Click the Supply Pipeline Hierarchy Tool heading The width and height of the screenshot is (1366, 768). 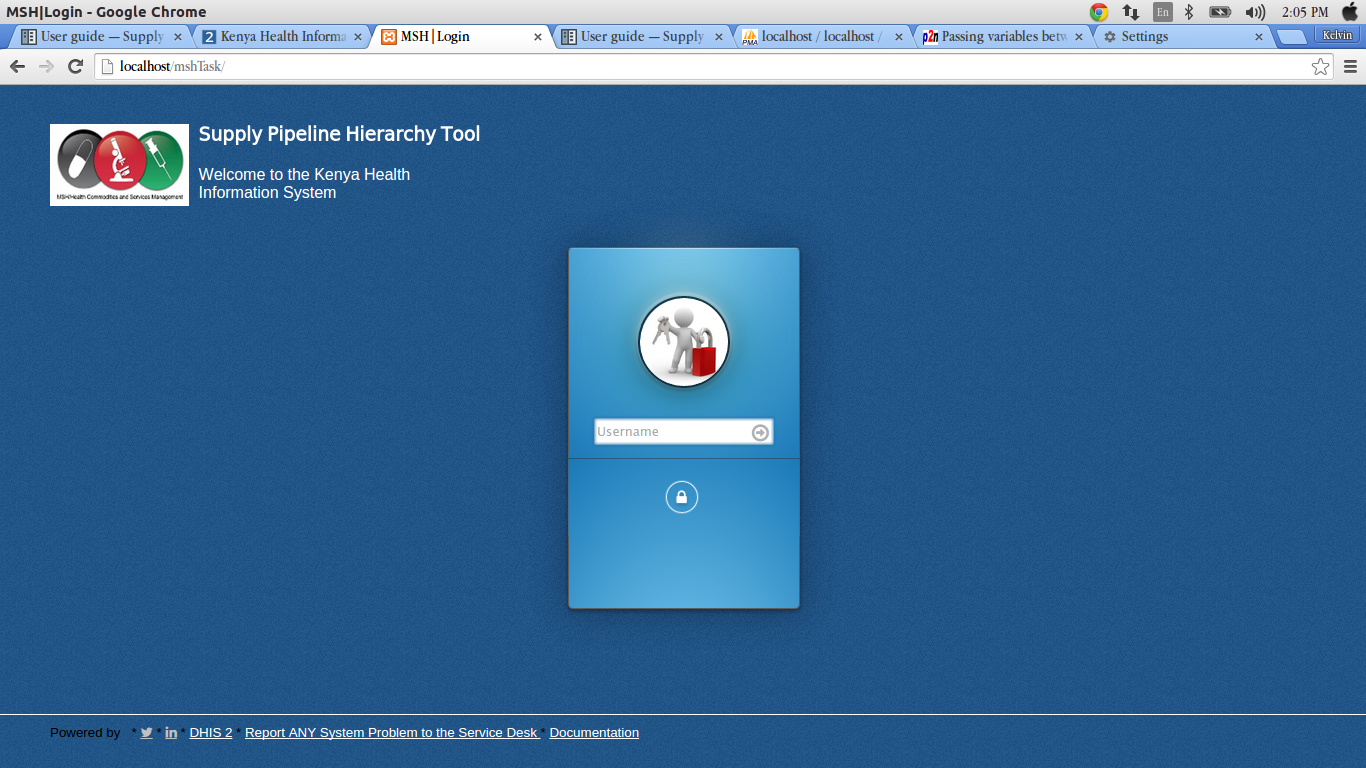click(339, 134)
